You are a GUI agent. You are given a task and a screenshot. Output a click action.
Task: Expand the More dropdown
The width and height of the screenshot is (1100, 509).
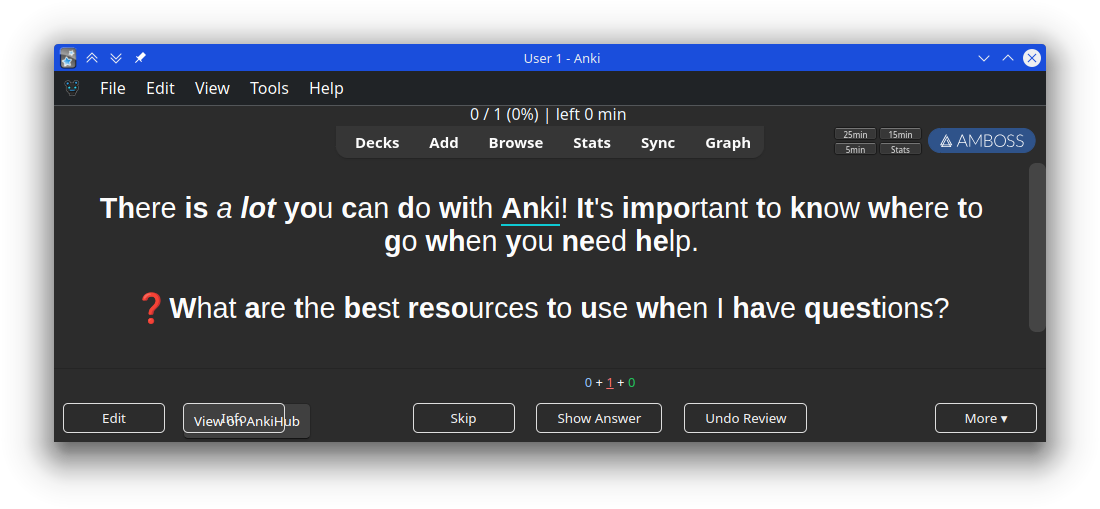pyautogui.click(x=985, y=418)
